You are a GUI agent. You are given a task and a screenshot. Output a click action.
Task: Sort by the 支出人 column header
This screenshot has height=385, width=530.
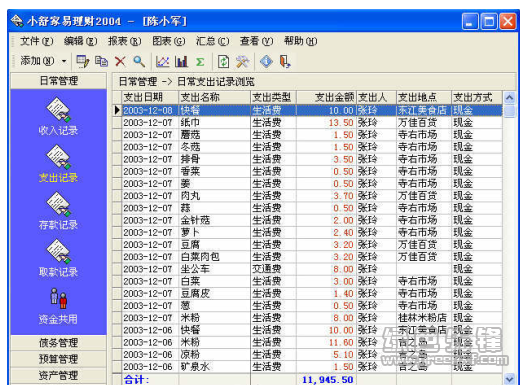[377, 97]
